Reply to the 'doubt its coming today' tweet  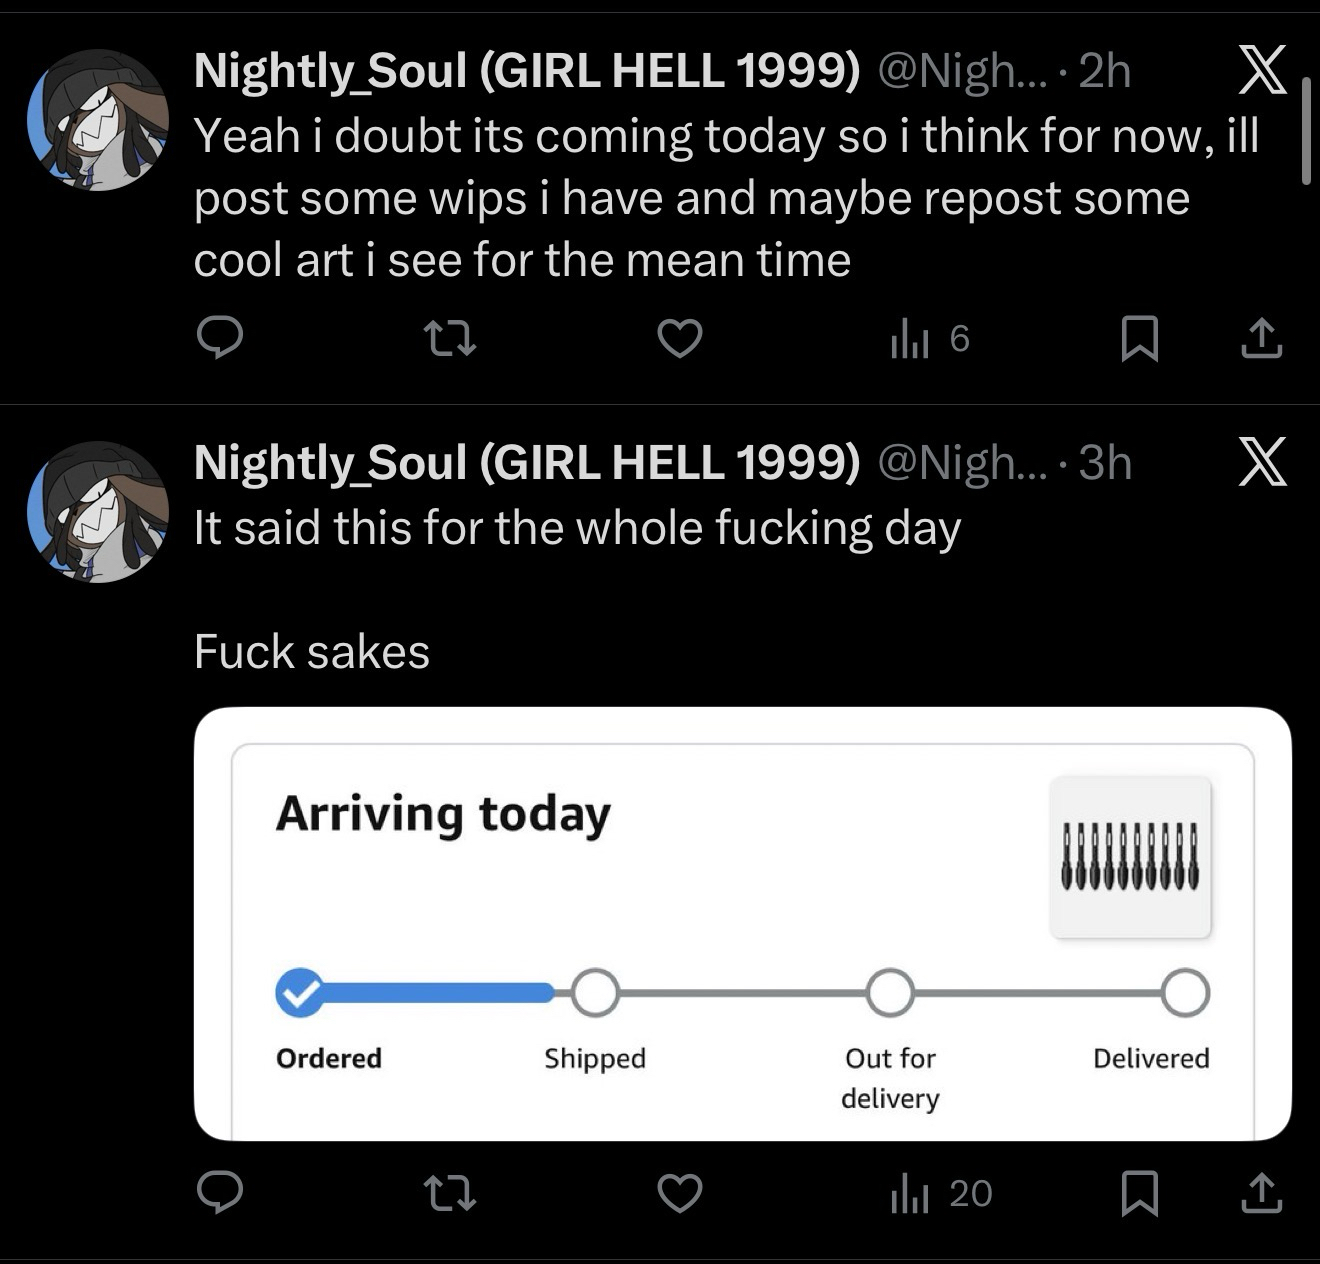click(219, 339)
